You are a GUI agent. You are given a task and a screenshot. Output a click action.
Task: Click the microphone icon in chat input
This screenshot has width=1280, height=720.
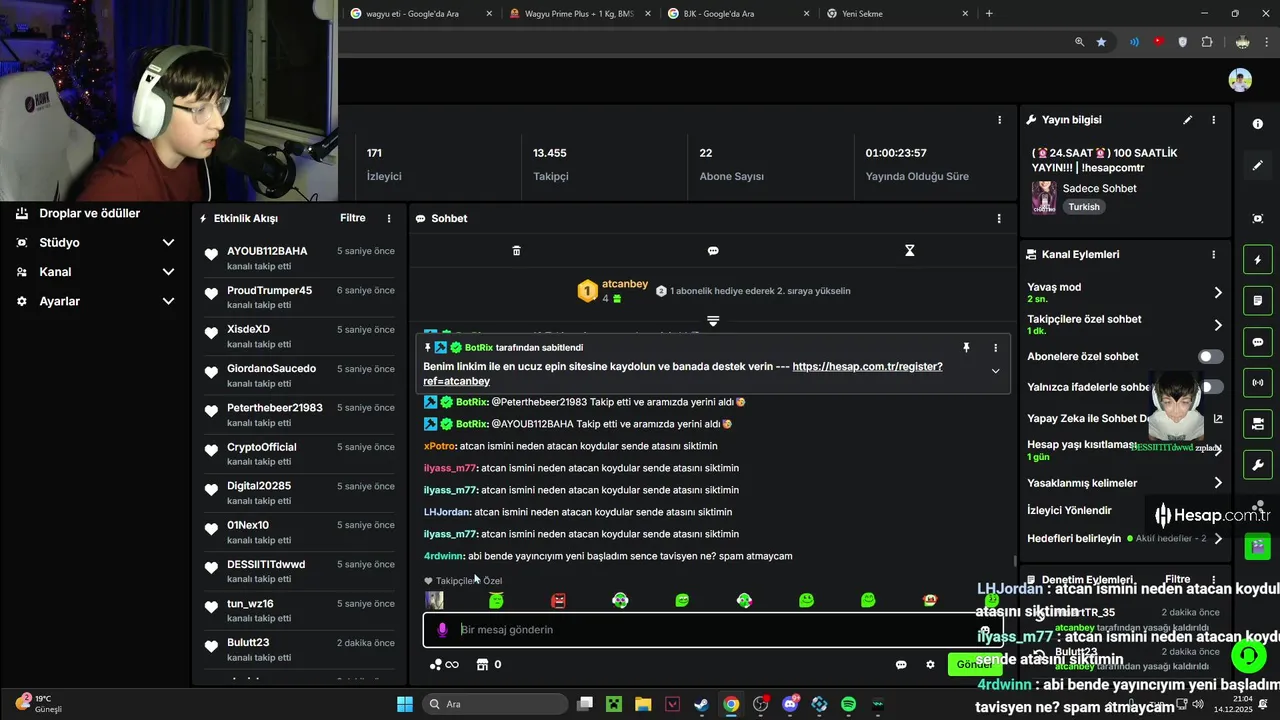point(442,630)
